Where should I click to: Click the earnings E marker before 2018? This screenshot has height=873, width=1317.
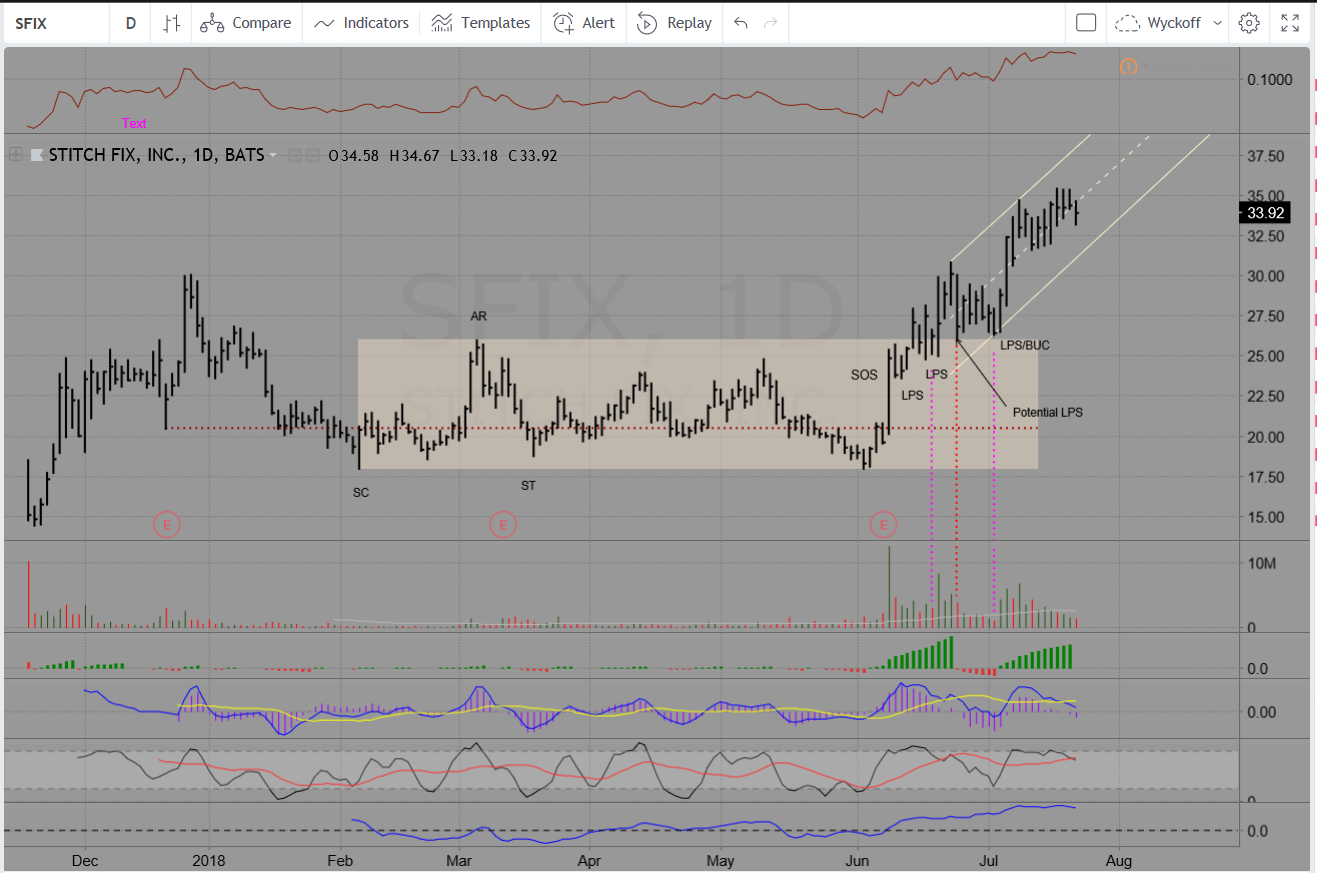[x=166, y=523]
